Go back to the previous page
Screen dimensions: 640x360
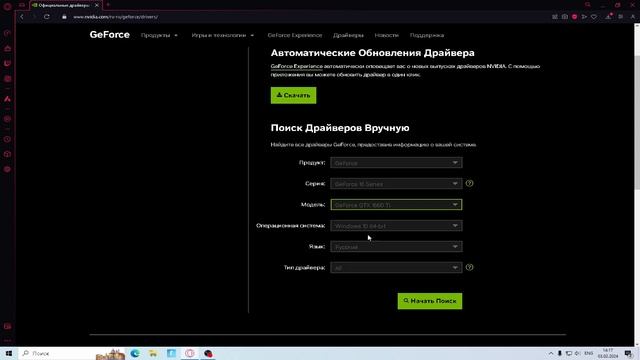[22, 17]
